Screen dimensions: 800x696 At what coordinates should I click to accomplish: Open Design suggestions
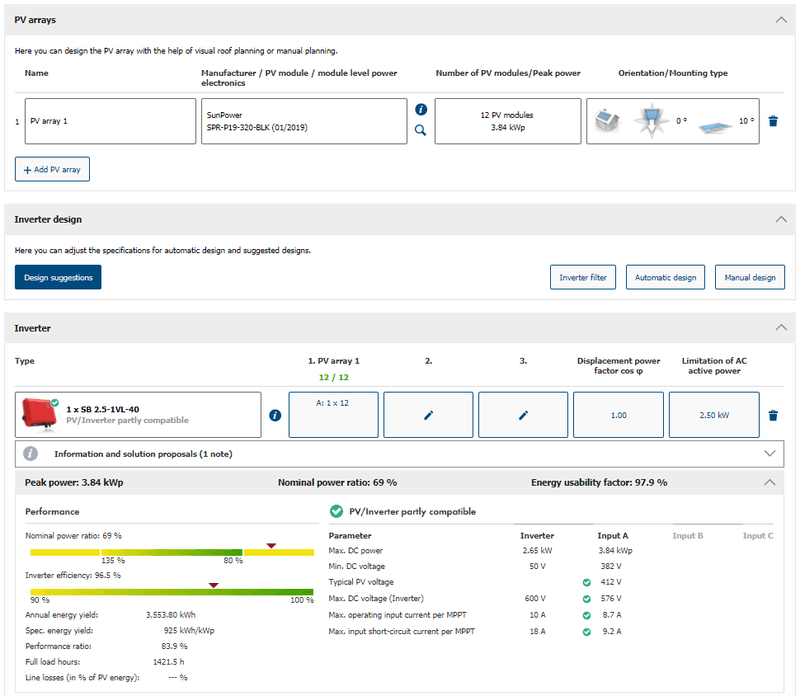tap(58, 277)
